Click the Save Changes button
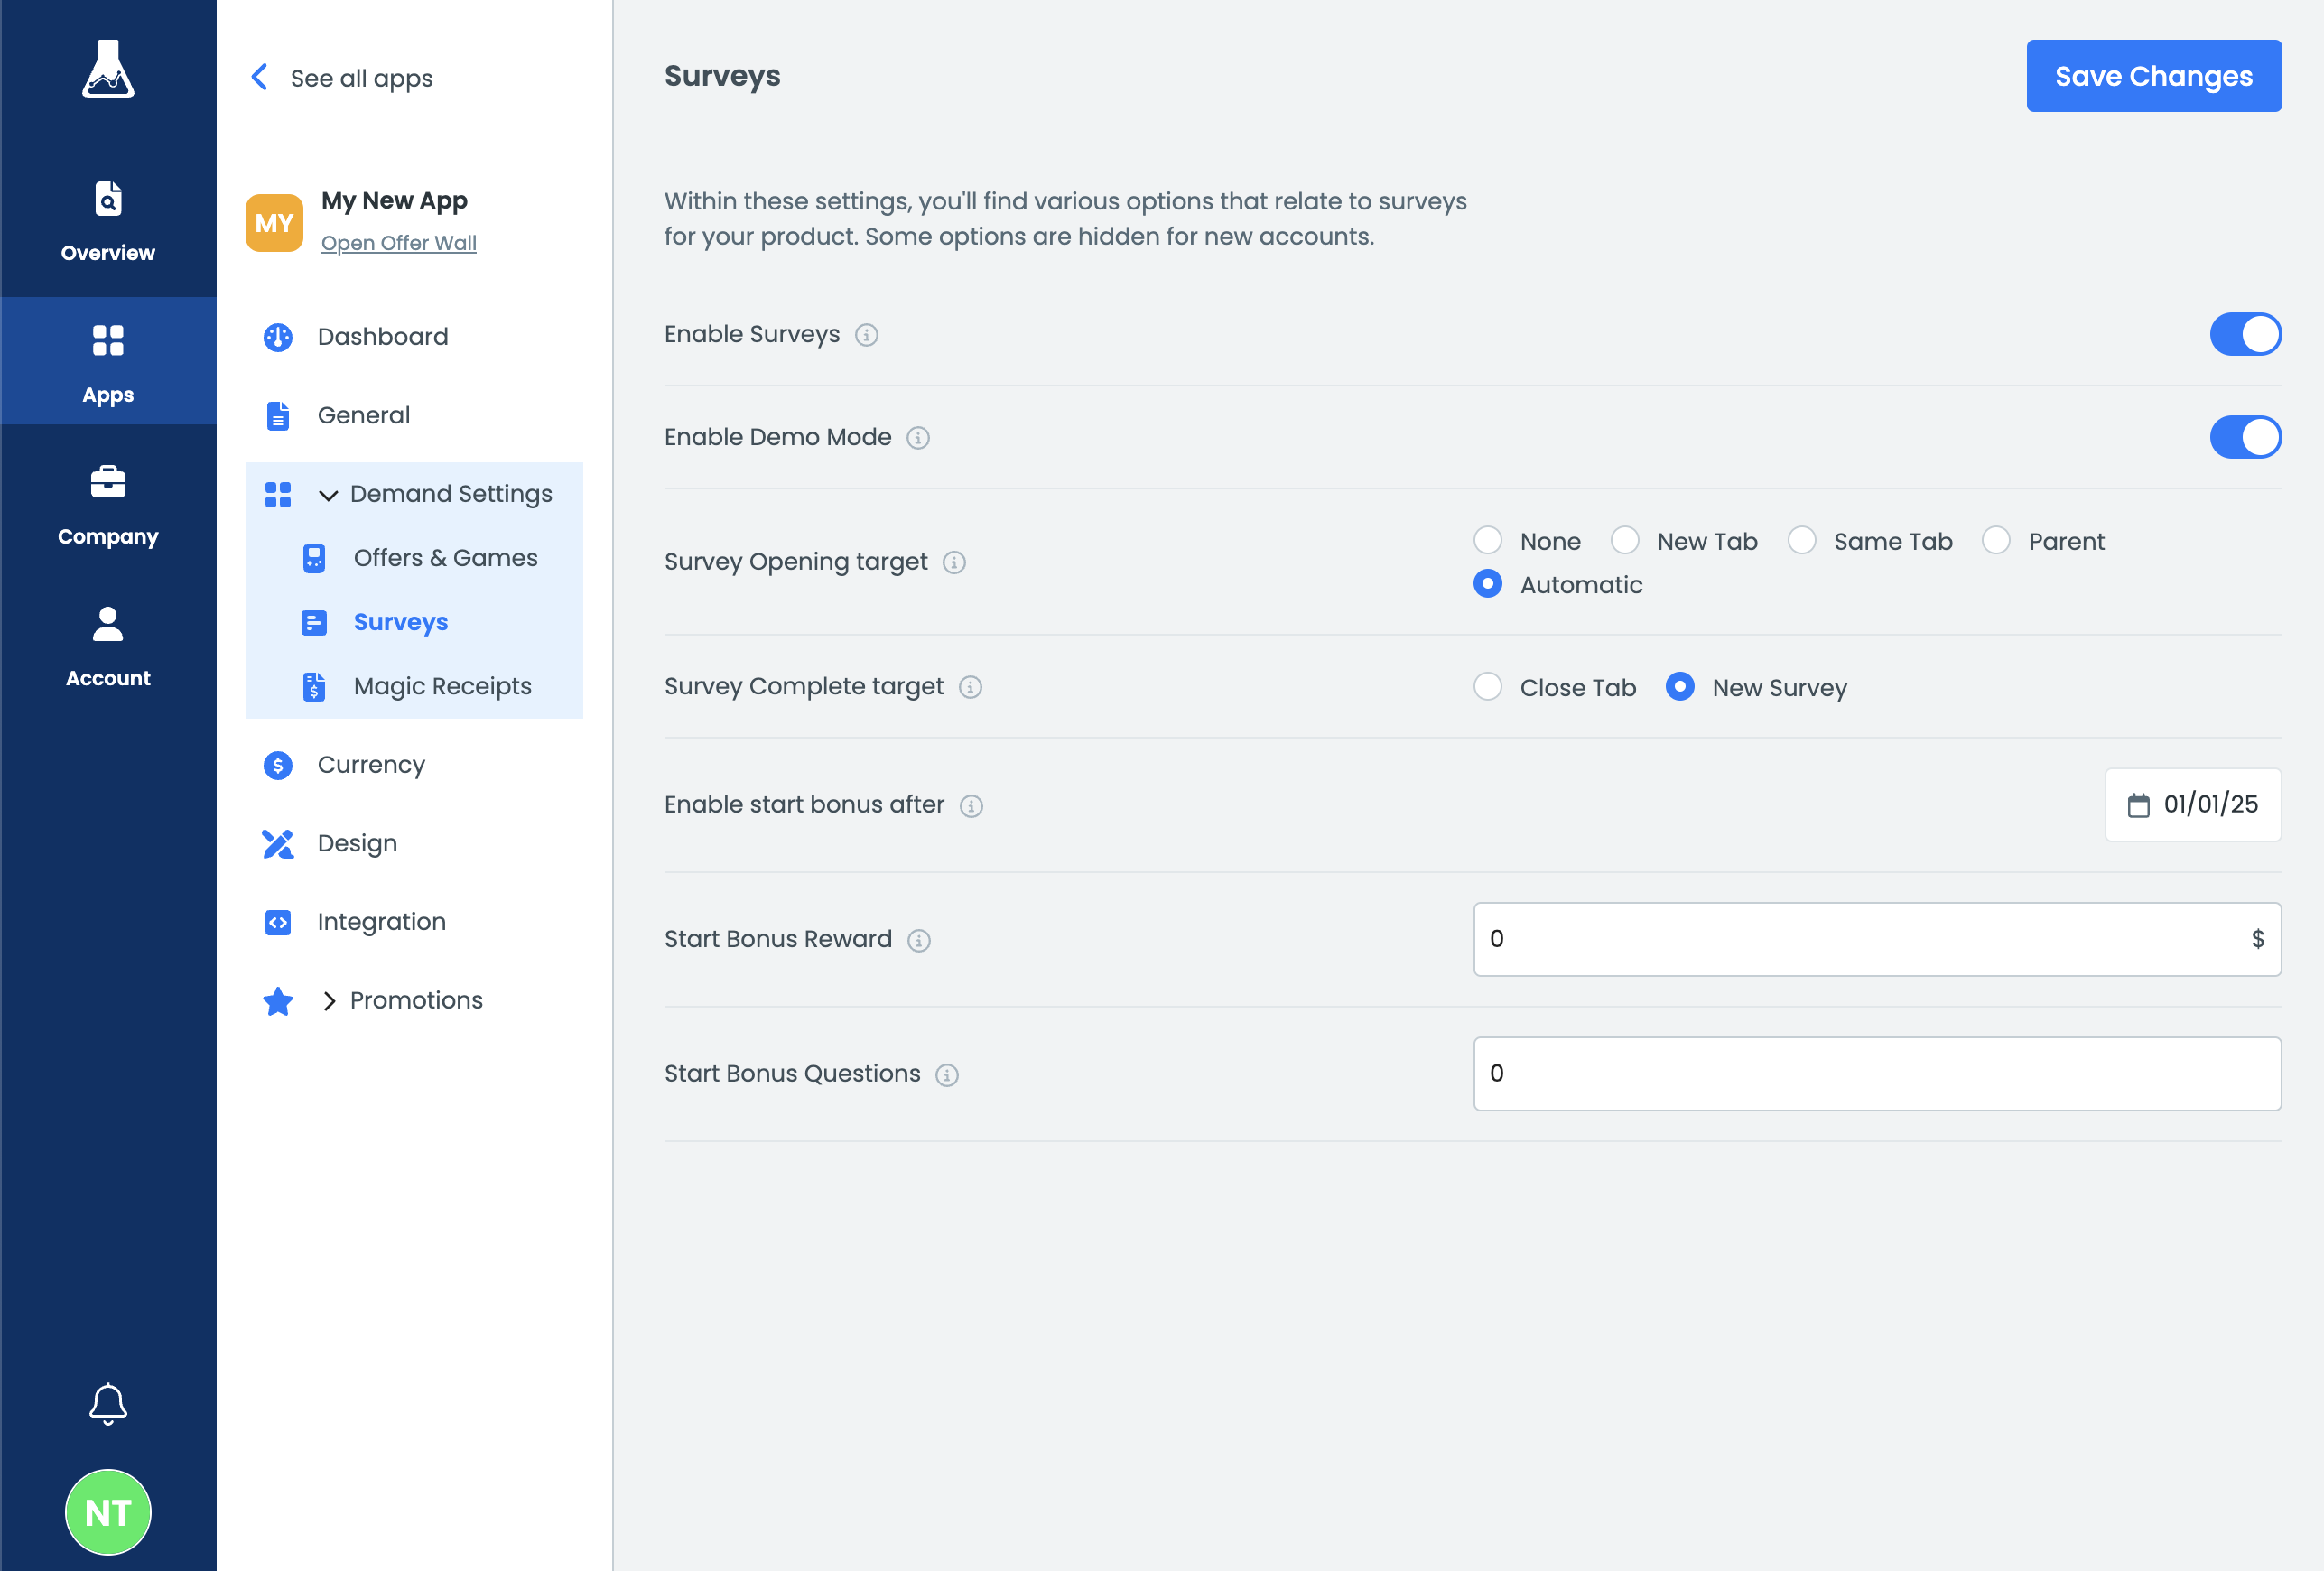Viewport: 2324px width, 1571px height. tap(2153, 76)
